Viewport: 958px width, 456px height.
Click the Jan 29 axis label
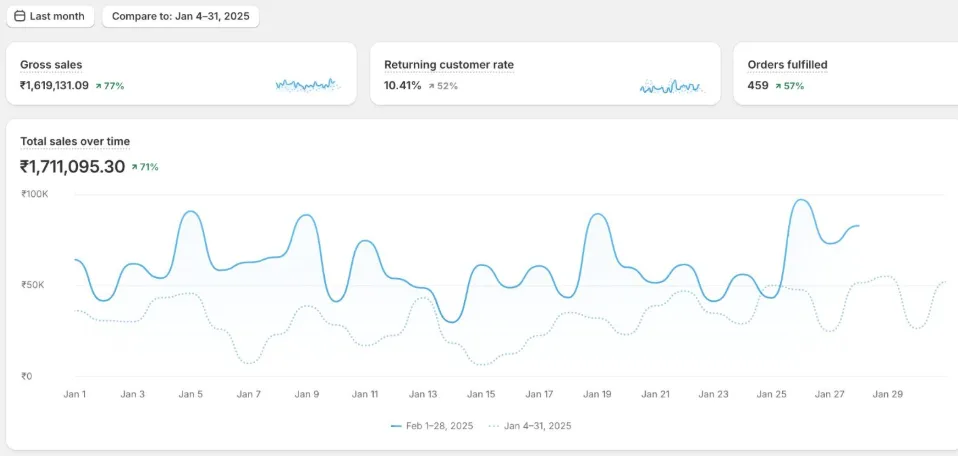[888, 394]
